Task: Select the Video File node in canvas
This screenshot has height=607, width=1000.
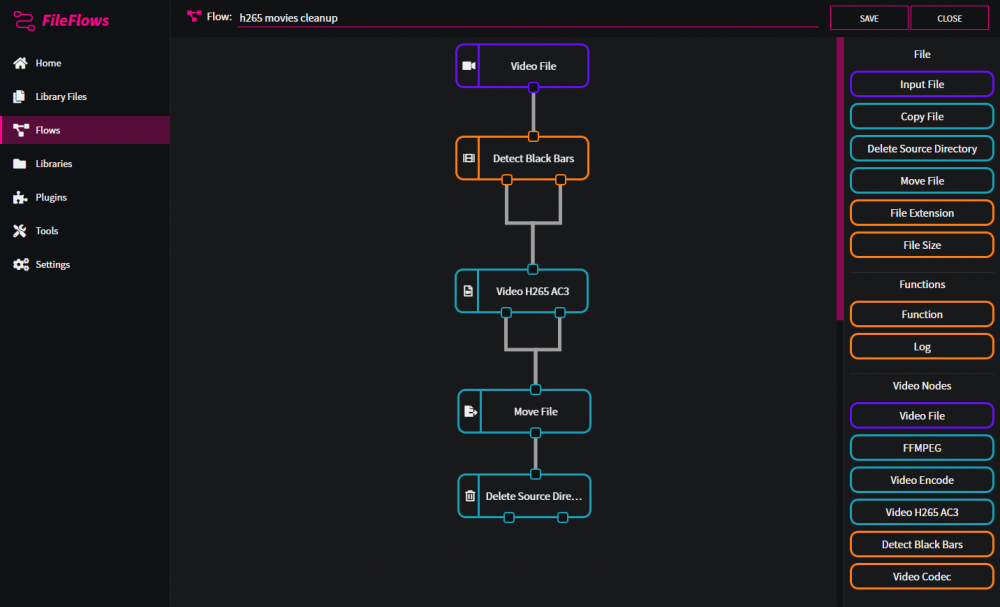Action: point(522,66)
